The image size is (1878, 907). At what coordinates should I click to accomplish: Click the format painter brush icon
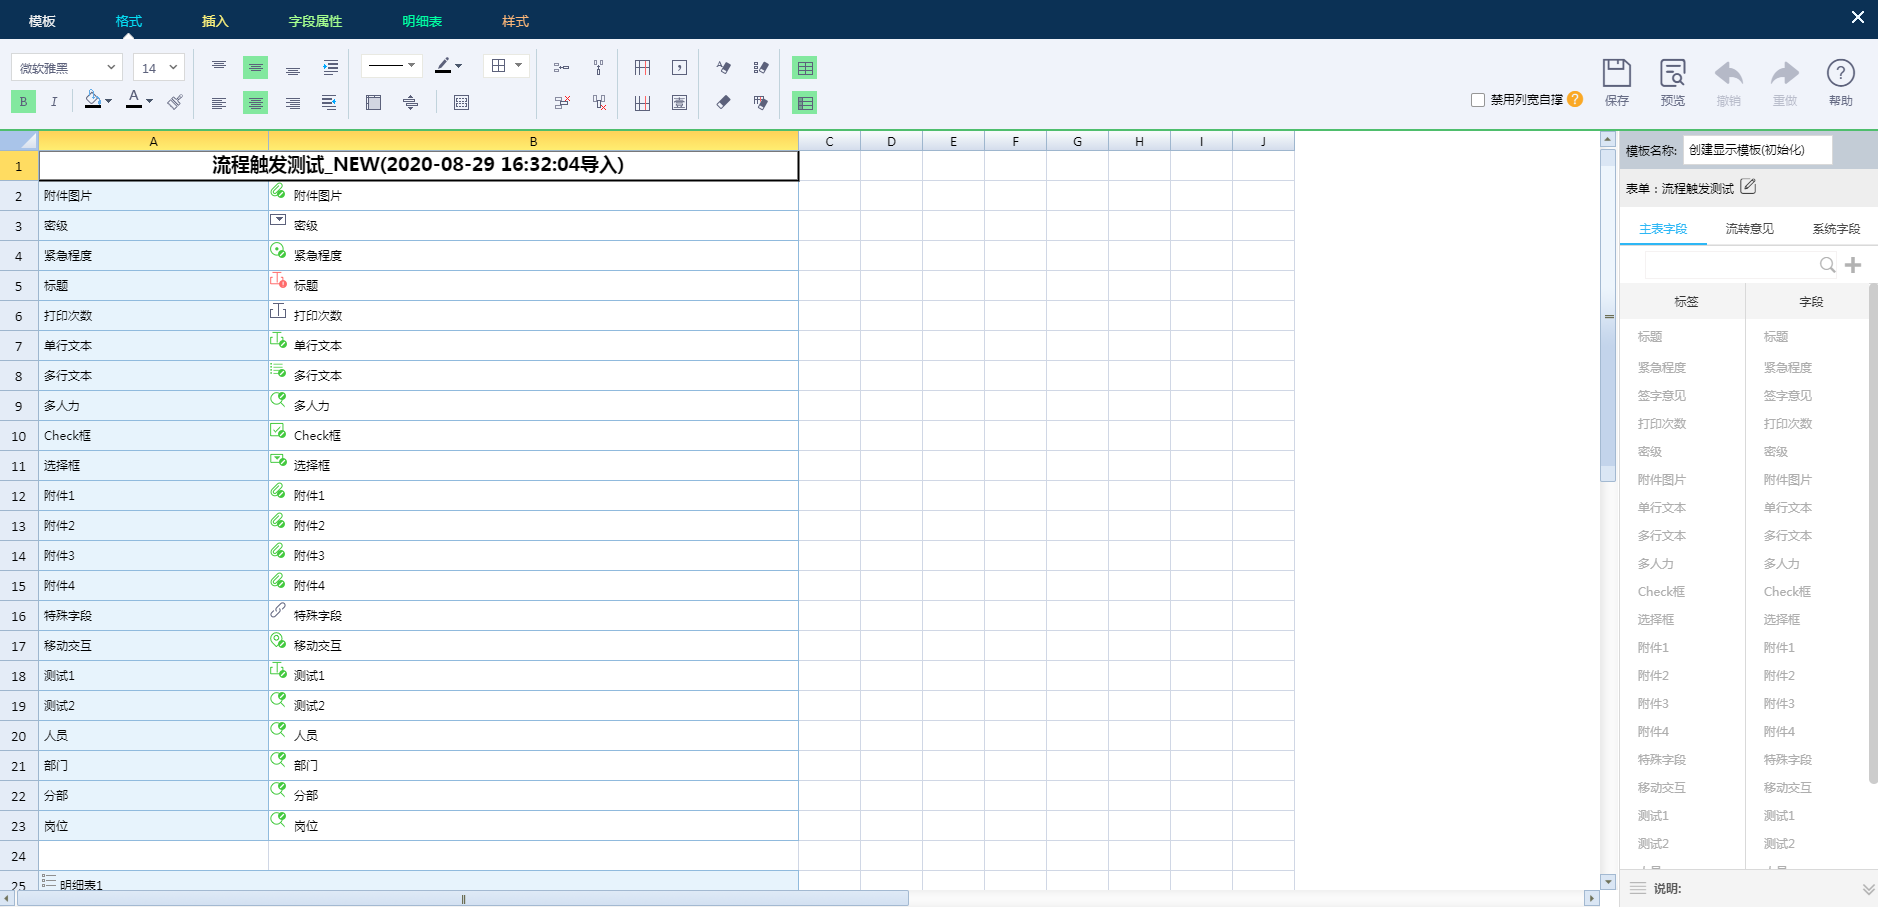point(175,102)
